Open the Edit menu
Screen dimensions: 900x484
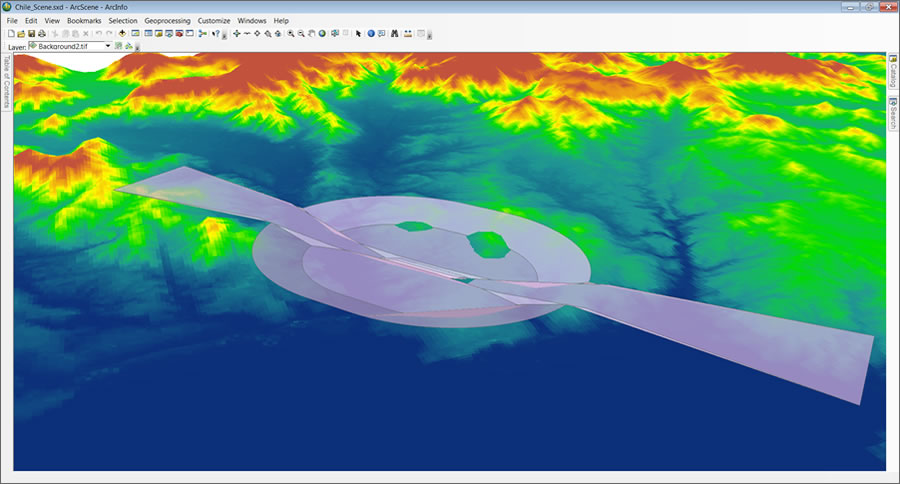(x=31, y=21)
